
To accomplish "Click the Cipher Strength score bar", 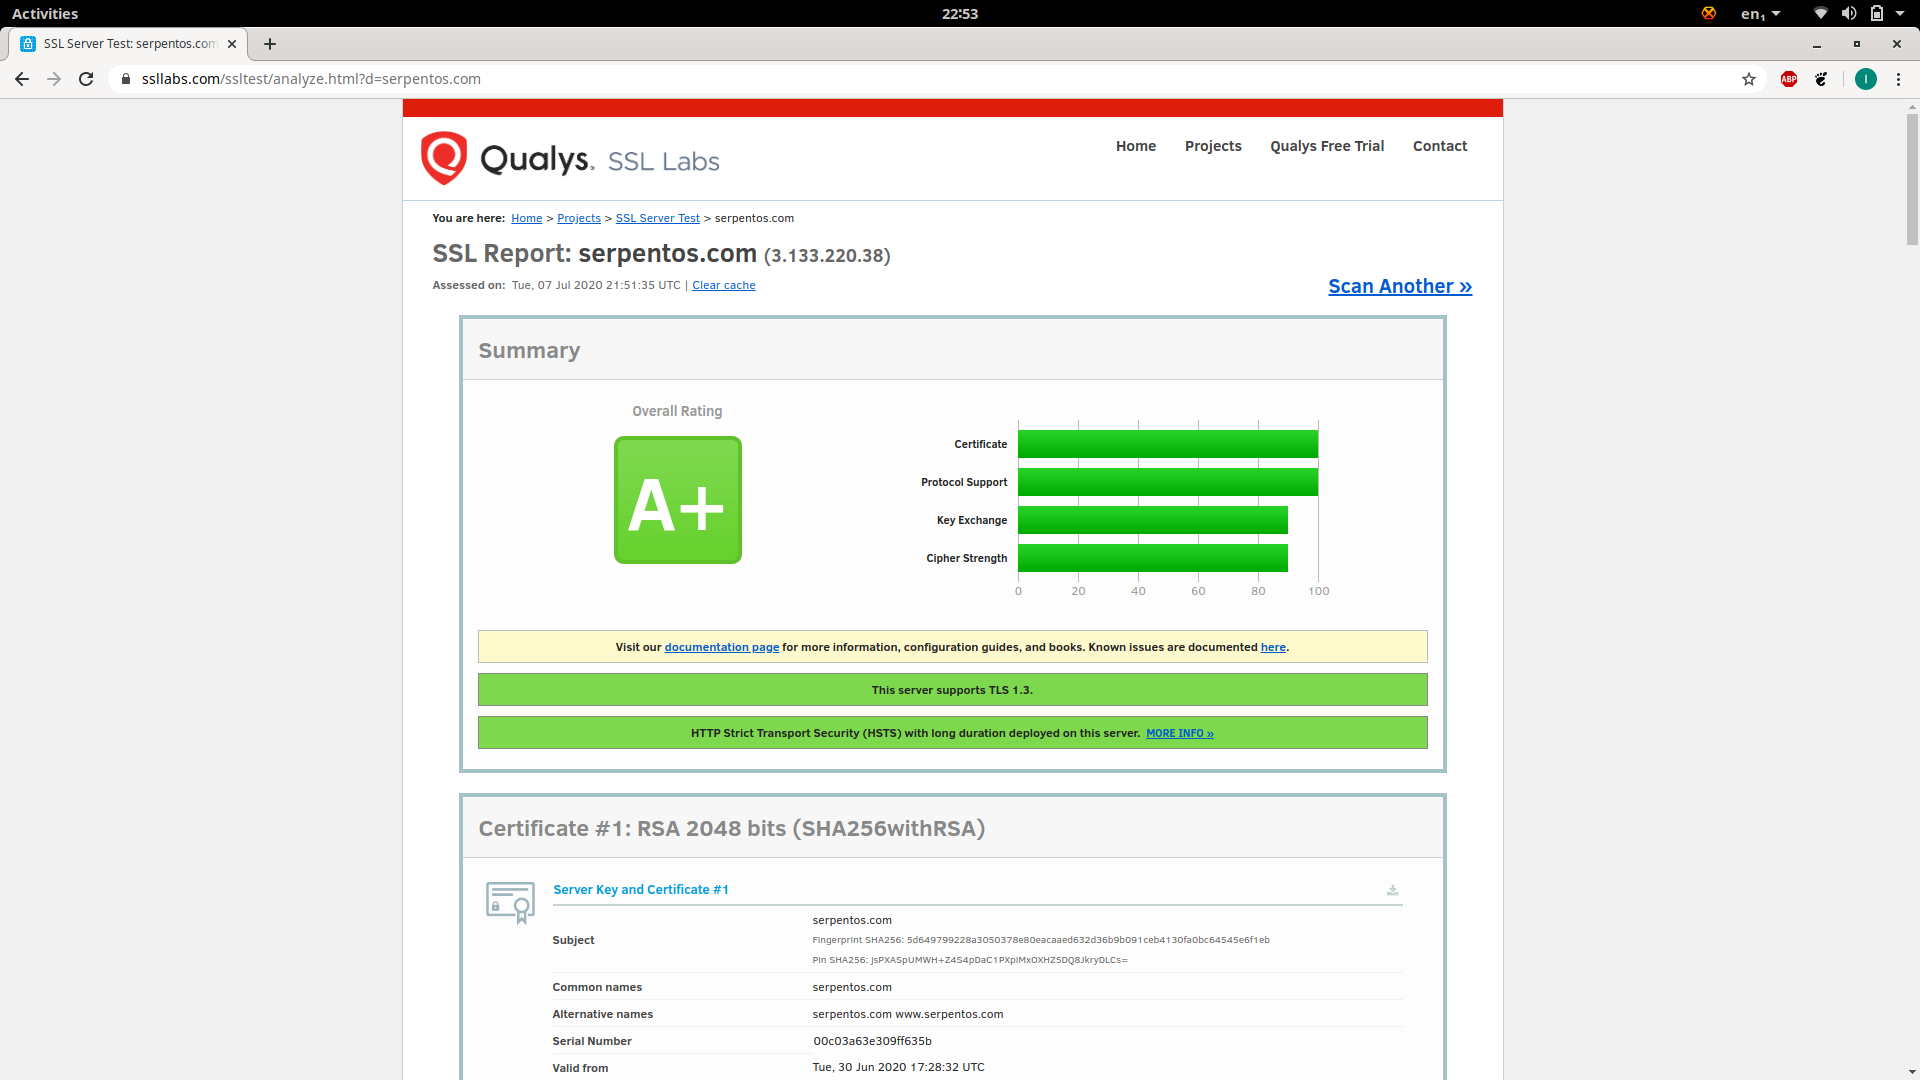I will pyautogui.click(x=1153, y=558).
